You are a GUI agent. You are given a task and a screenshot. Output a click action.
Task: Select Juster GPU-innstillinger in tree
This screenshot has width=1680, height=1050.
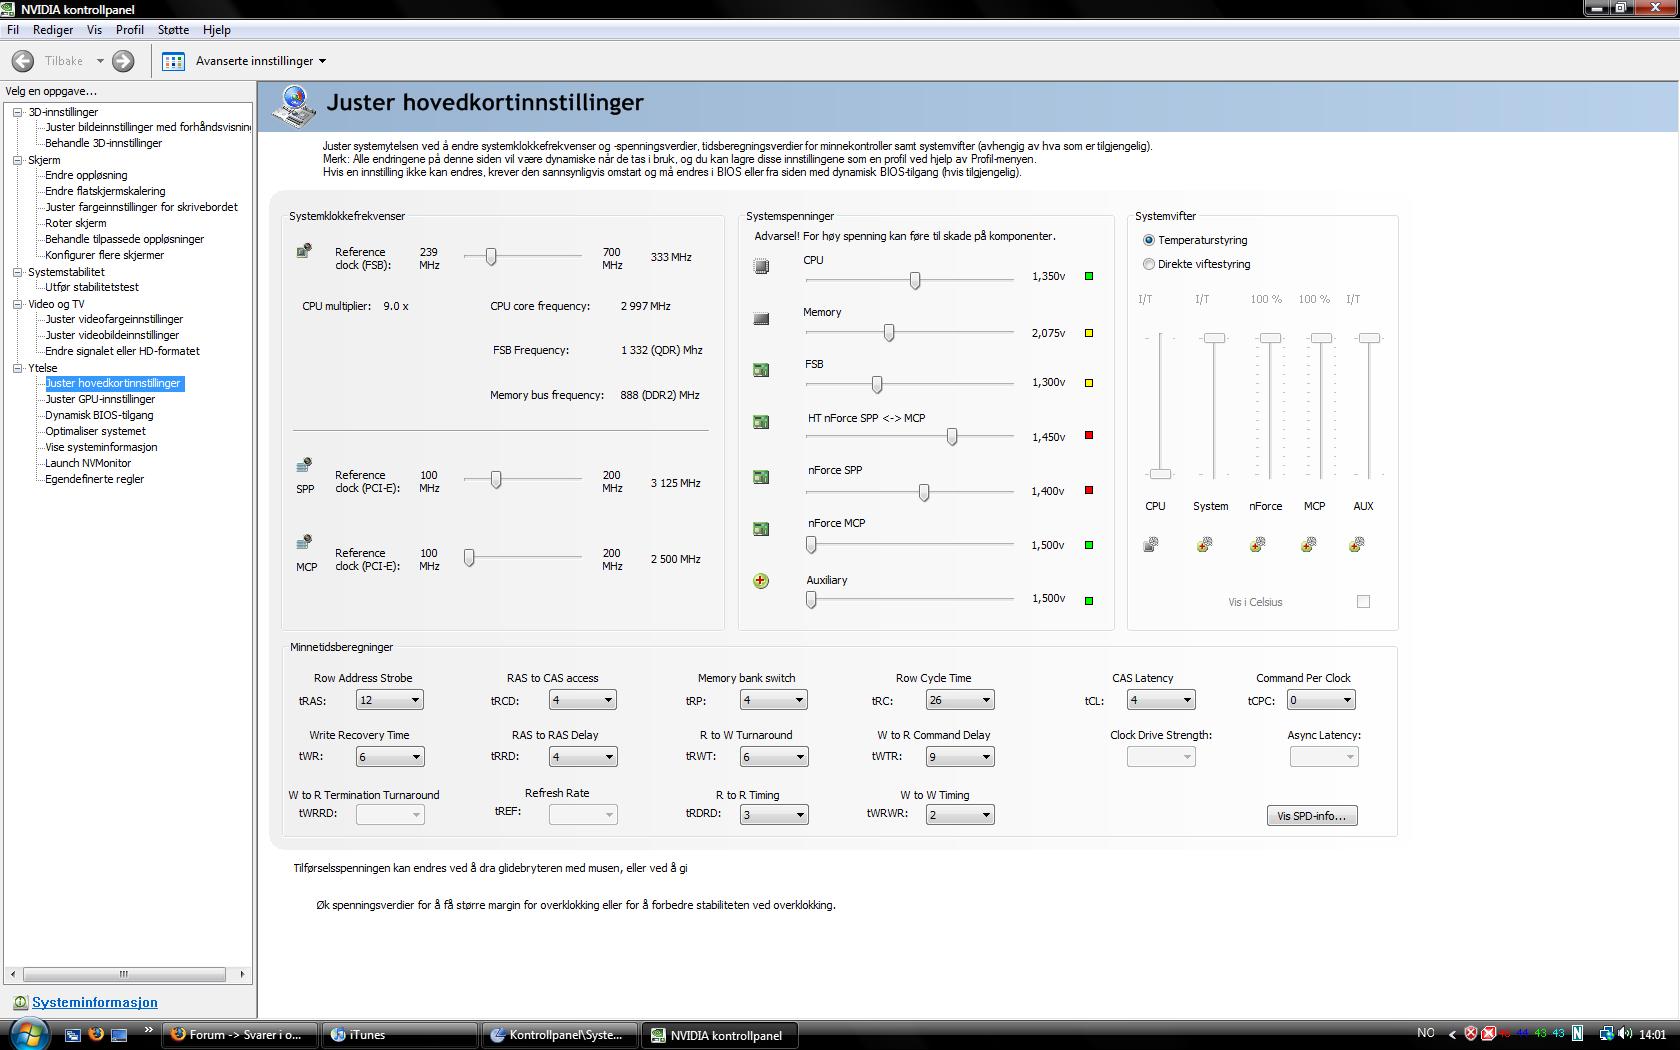coord(100,399)
